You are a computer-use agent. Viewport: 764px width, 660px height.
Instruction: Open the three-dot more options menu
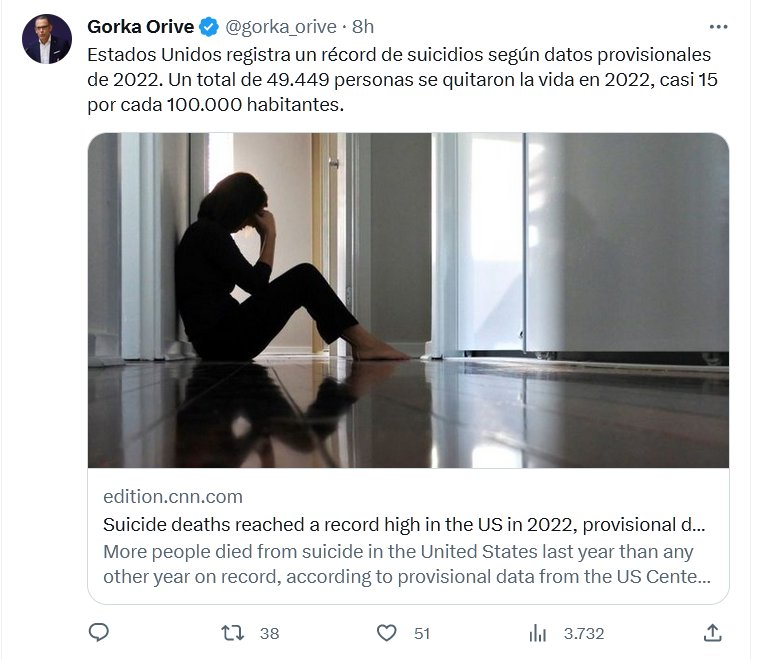718,26
